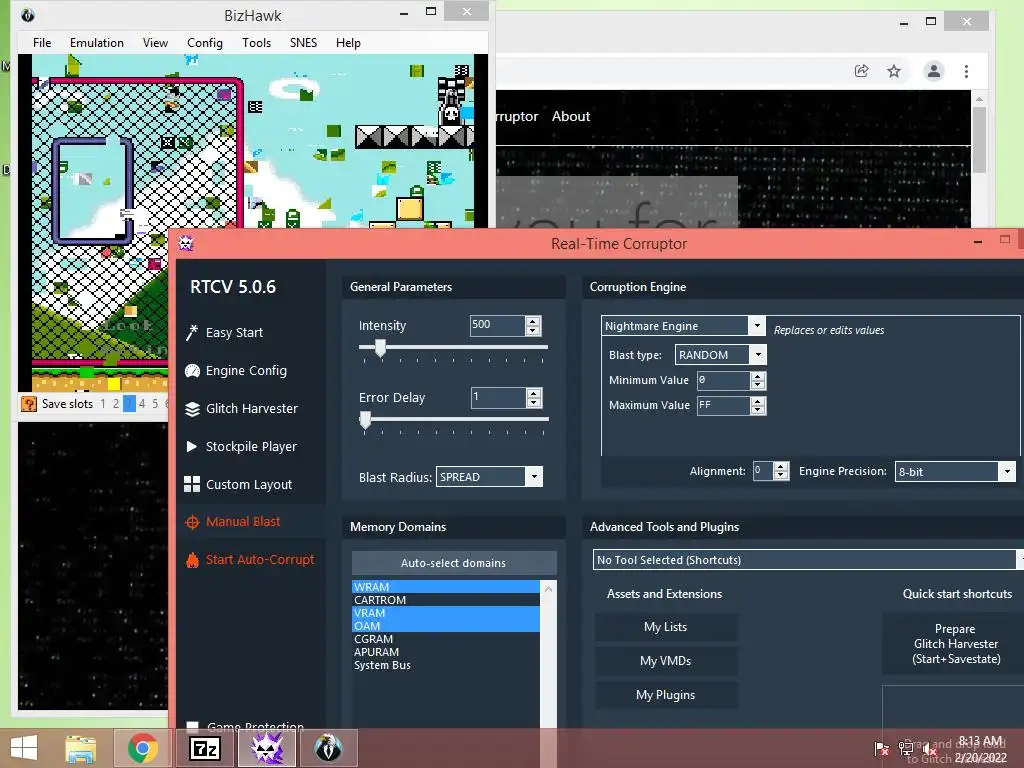This screenshot has height=768, width=1024.
Task: Click the system tray volume icon
Action: point(930,750)
